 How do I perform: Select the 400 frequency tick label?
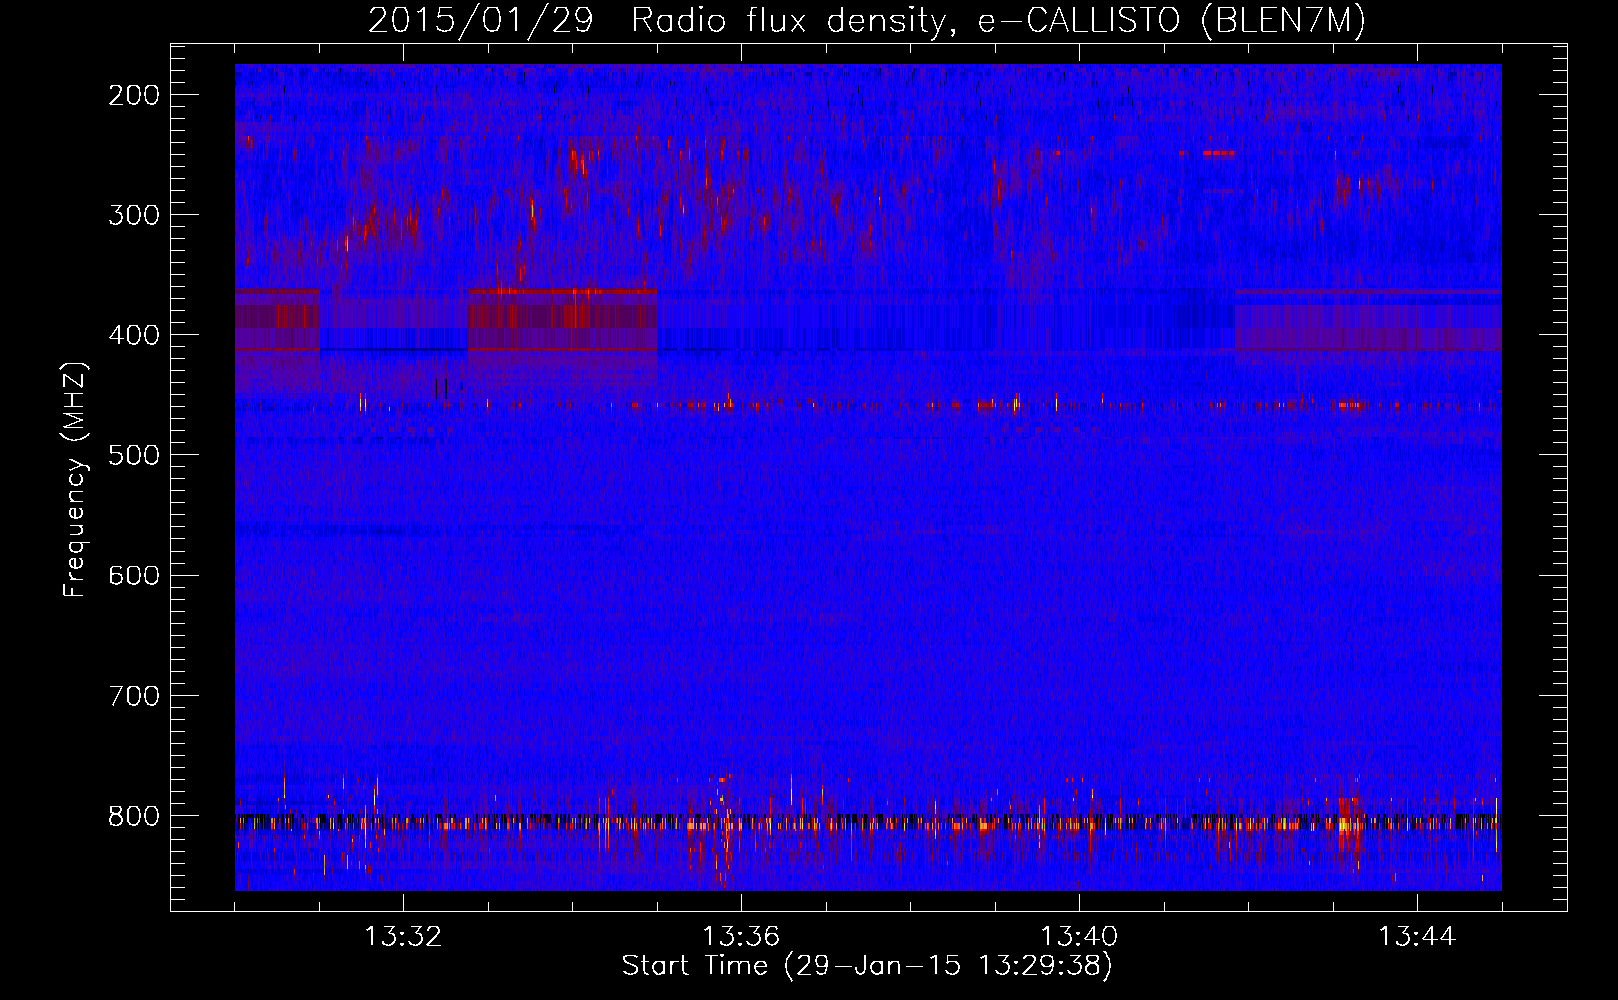[133, 335]
